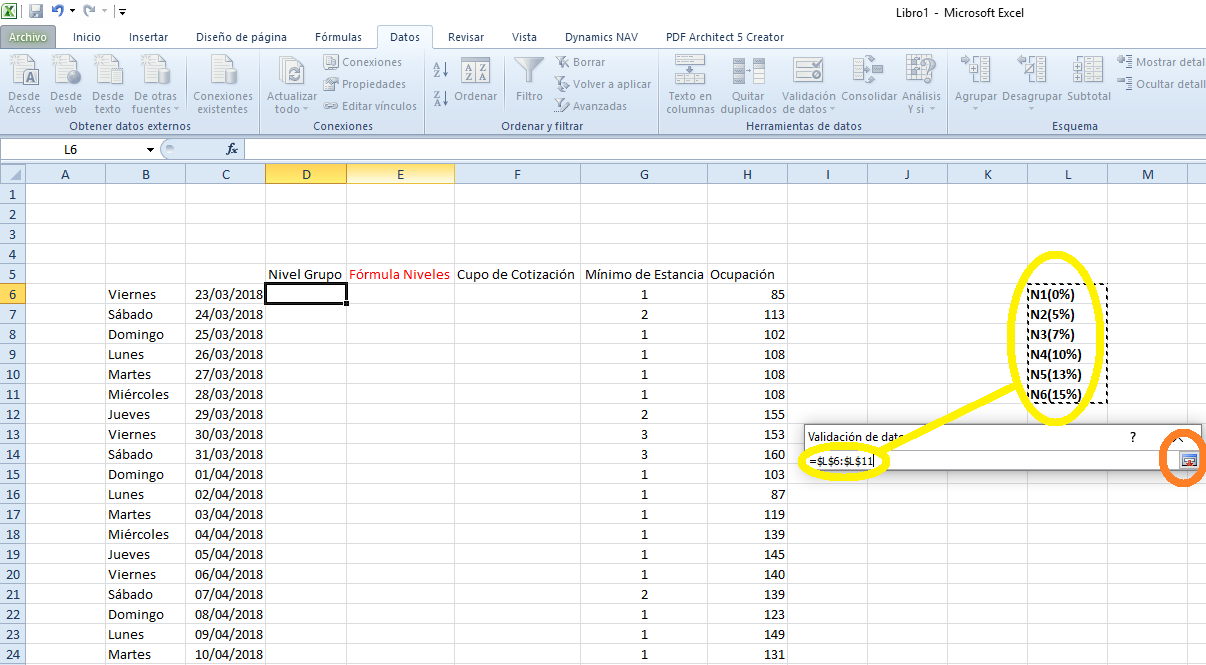Click the expand dialog button in Validación de datos
The height and width of the screenshot is (665, 1206).
click(1188, 461)
